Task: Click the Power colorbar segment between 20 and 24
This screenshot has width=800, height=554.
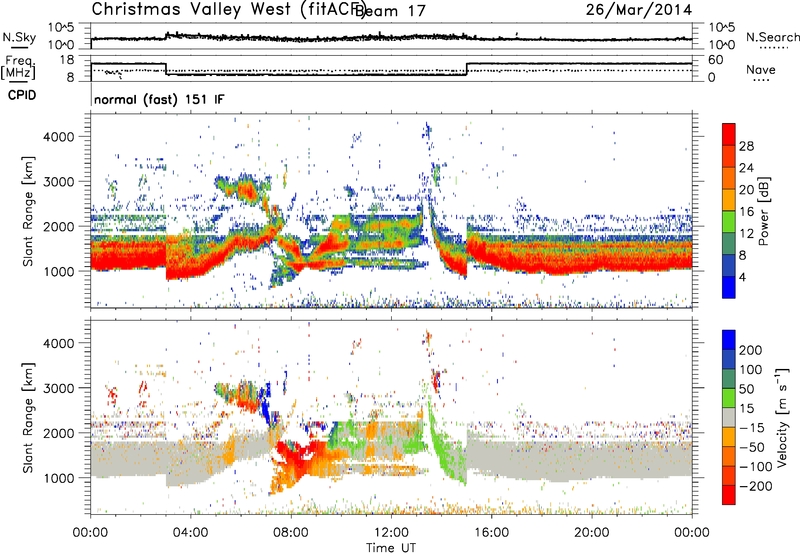Action: 729,178
